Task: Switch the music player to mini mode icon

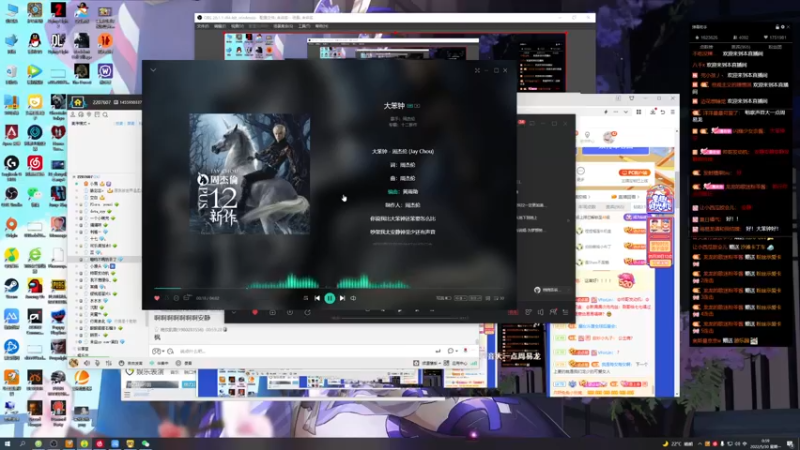Action: 477,70
